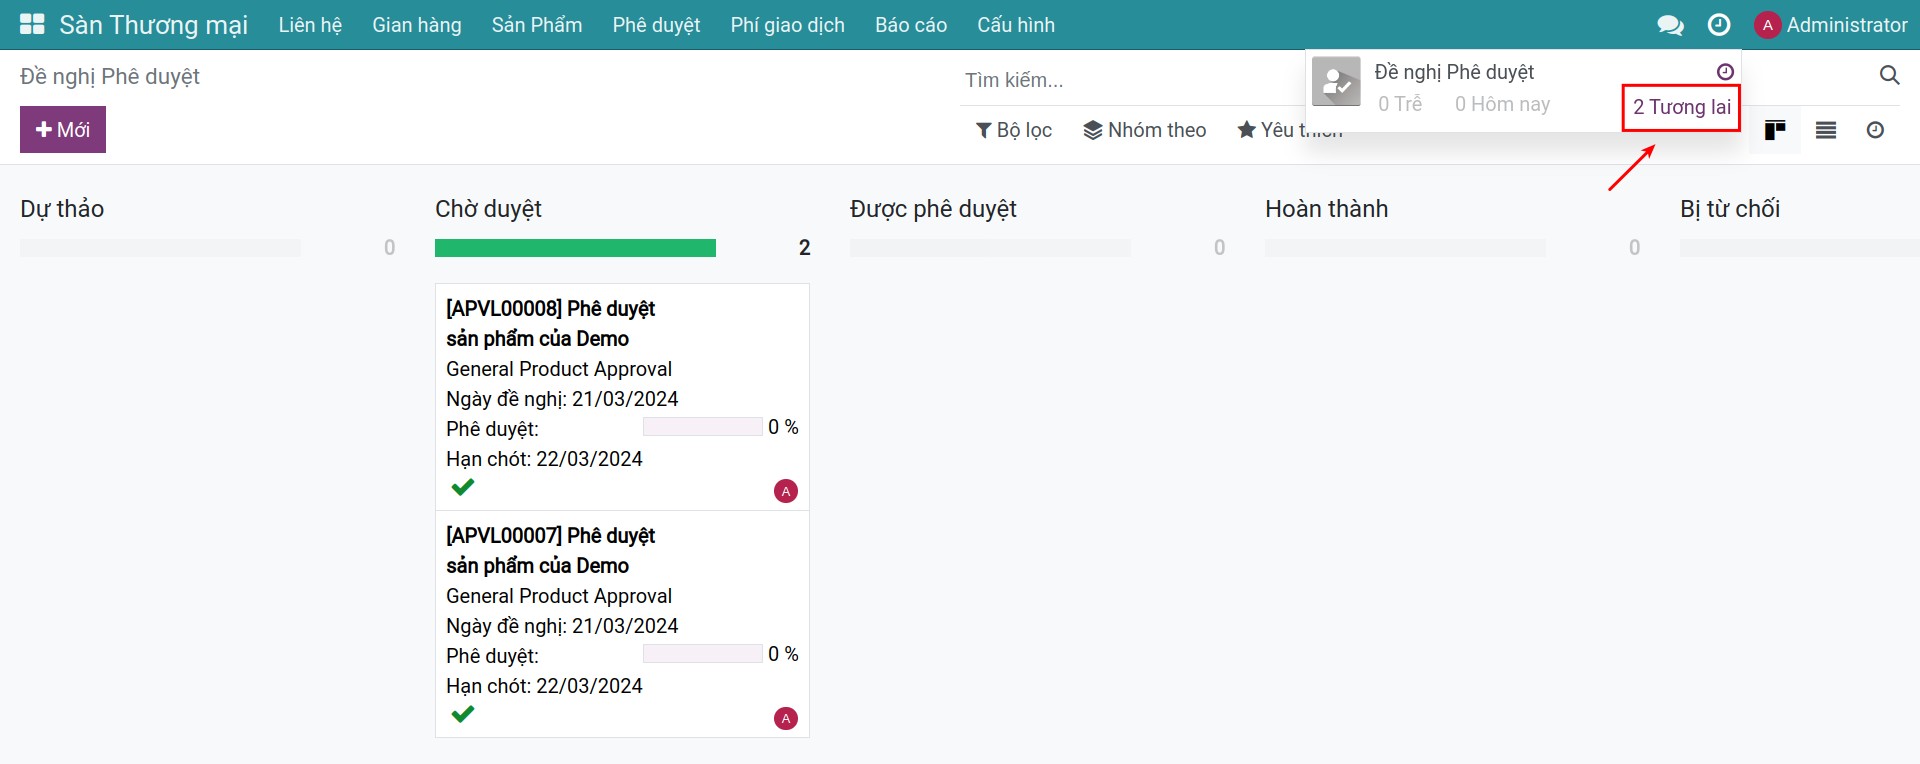Click approval progress bar on APVL00008 card
This screenshot has width=1920, height=764.
(703, 427)
